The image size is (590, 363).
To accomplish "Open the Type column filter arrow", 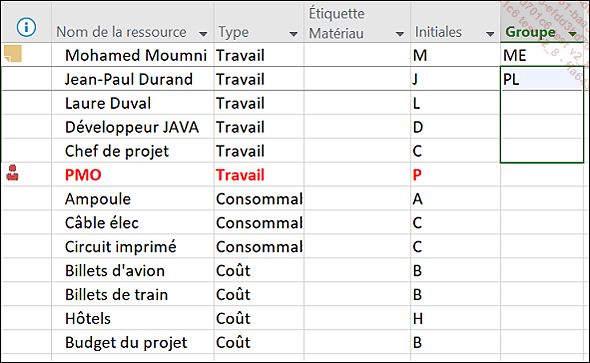I will point(293,34).
